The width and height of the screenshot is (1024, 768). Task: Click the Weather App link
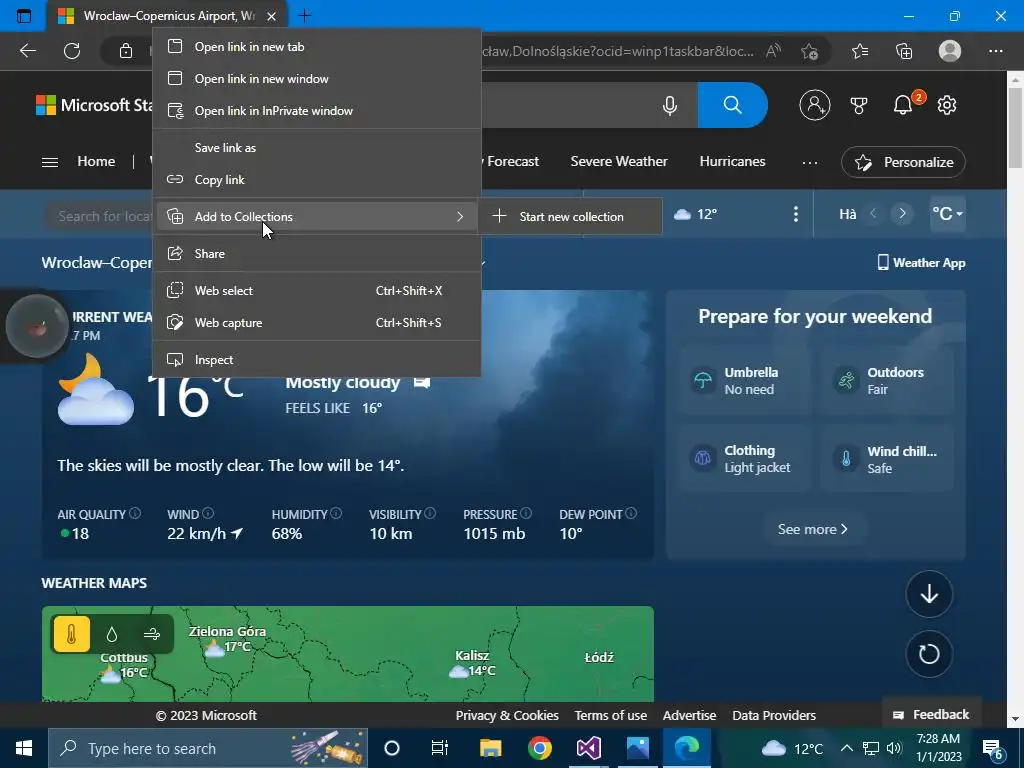(x=921, y=263)
